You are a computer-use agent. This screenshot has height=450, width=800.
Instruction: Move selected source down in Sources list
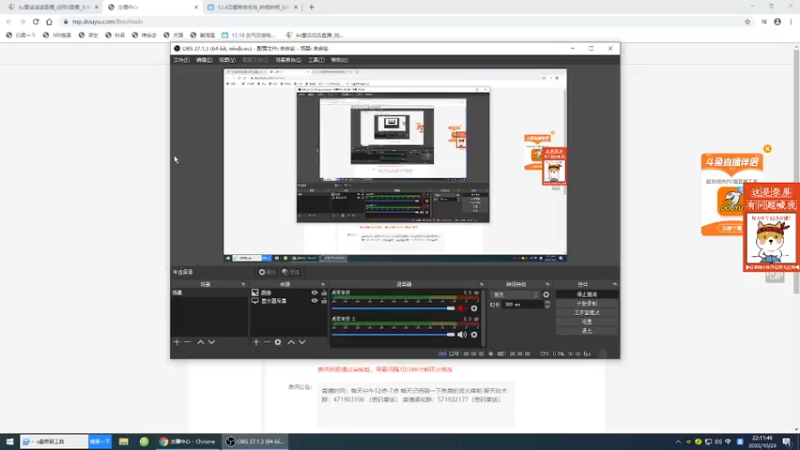[302, 342]
